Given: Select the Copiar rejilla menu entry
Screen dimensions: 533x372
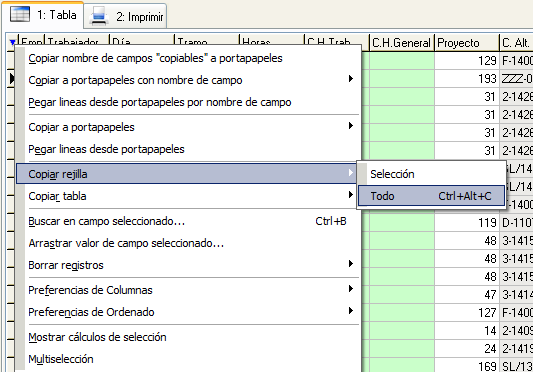Looking at the screenshot, I should point(187,174).
